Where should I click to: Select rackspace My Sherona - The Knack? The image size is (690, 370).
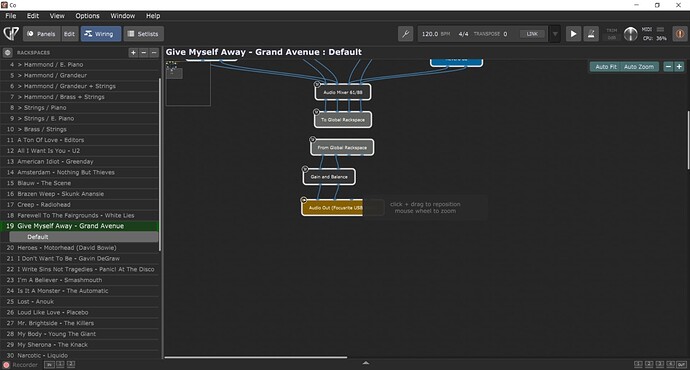(x=80, y=344)
